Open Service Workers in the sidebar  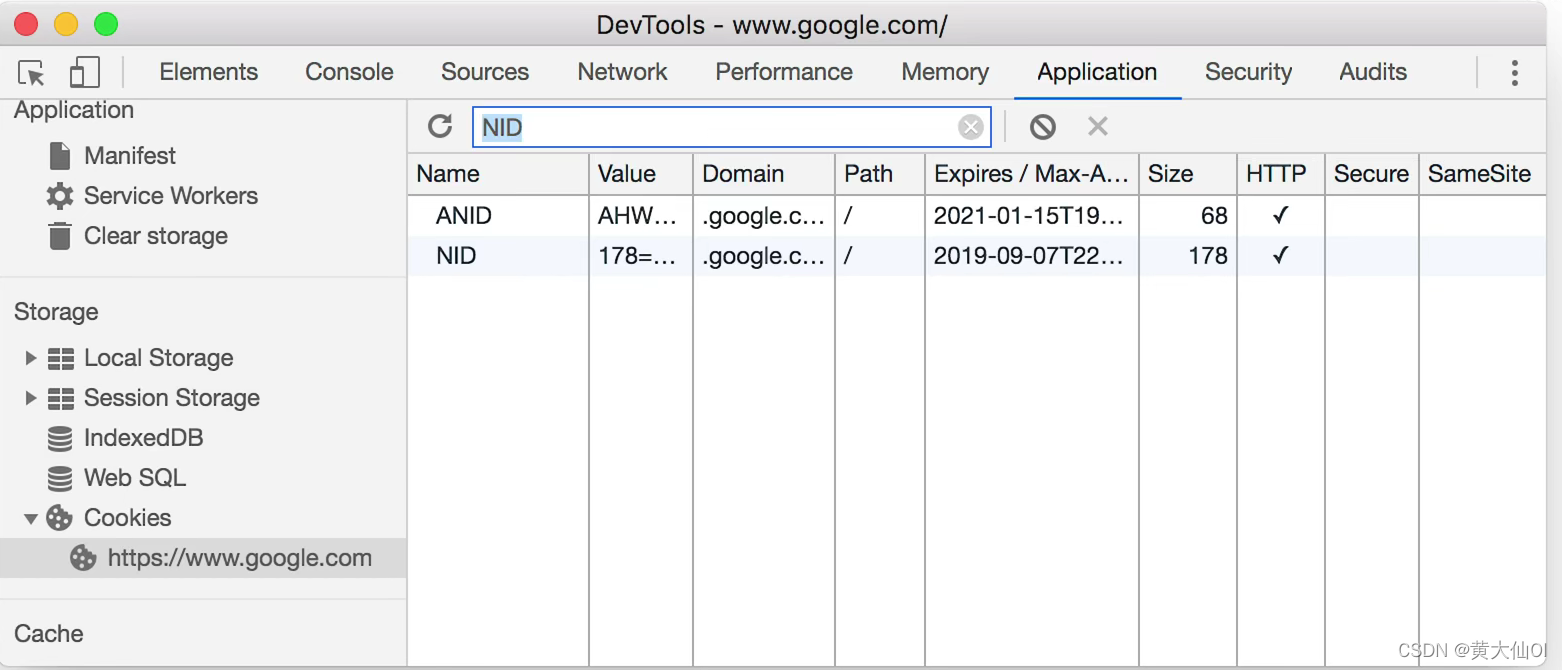tap(171, 196)
